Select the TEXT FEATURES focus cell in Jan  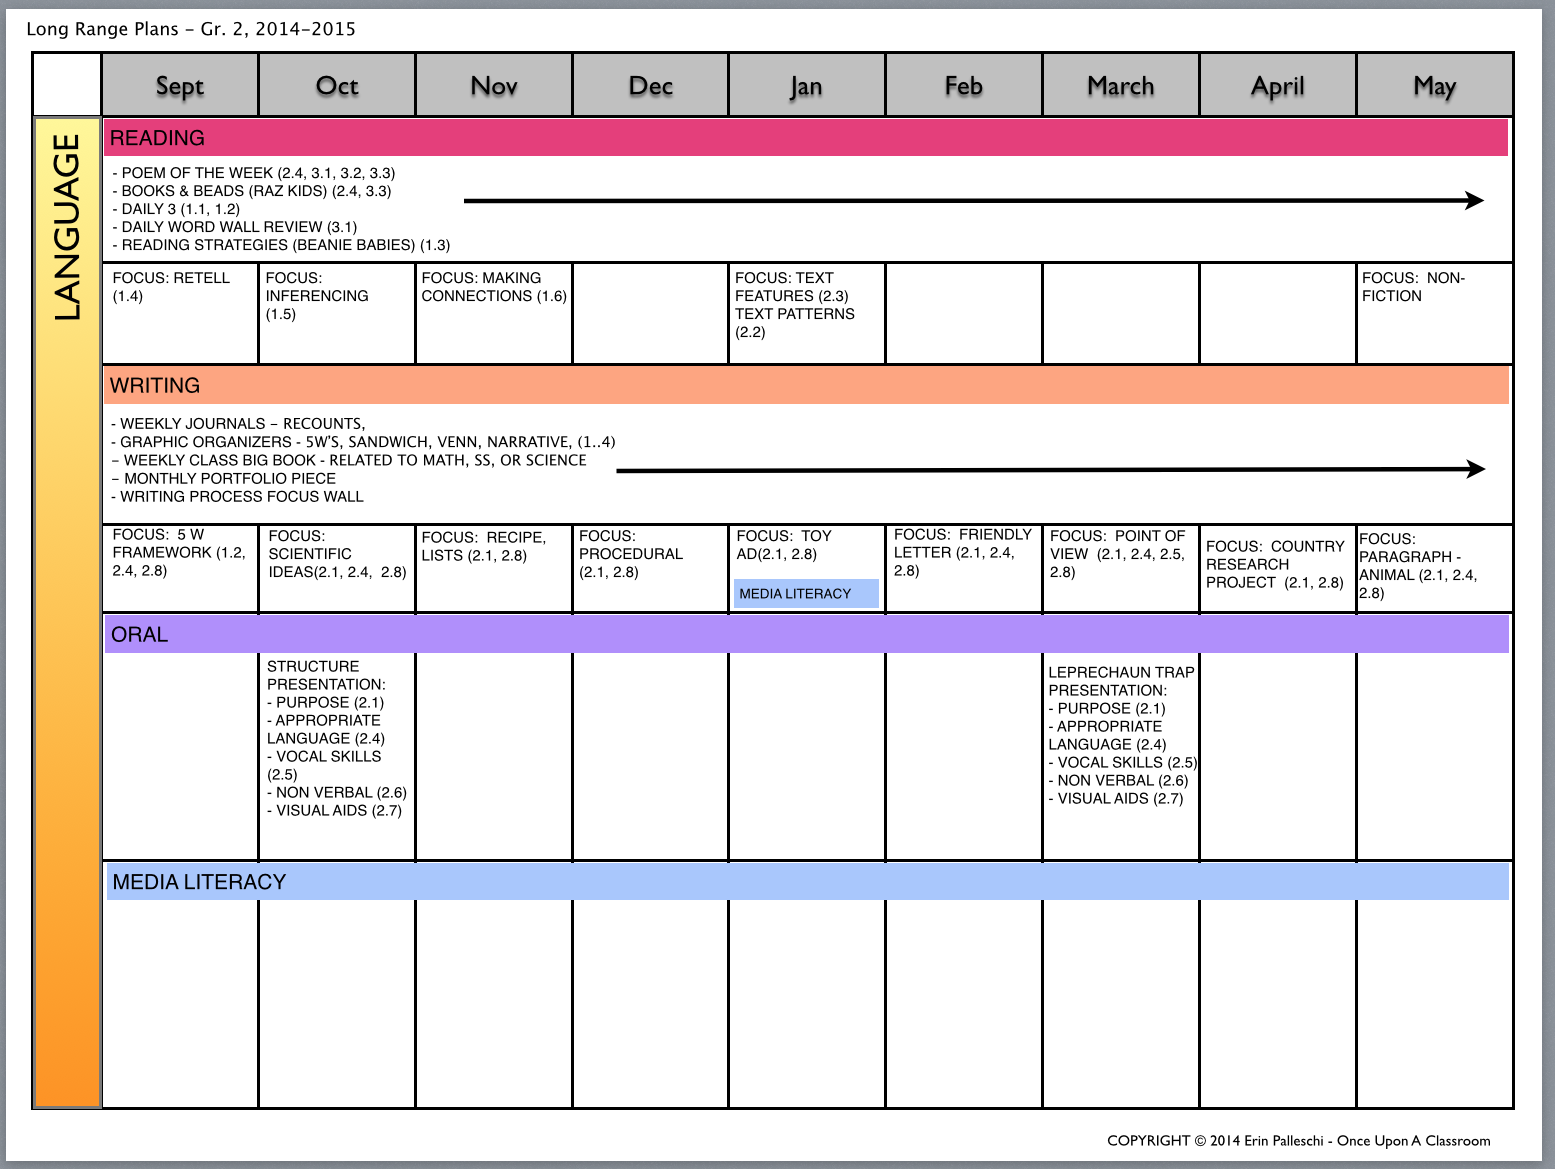pyautogui.click(x=807, y=313)
